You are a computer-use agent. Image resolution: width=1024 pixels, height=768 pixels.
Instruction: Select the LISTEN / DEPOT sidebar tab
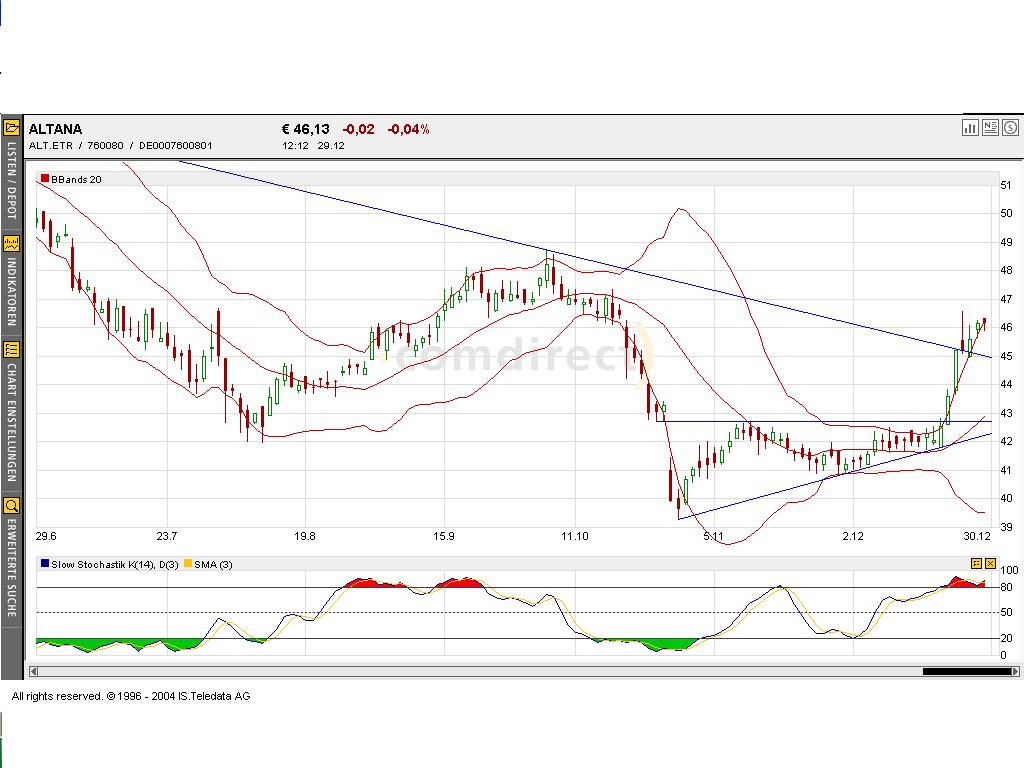pyautogui.click(x=11, y=180)
